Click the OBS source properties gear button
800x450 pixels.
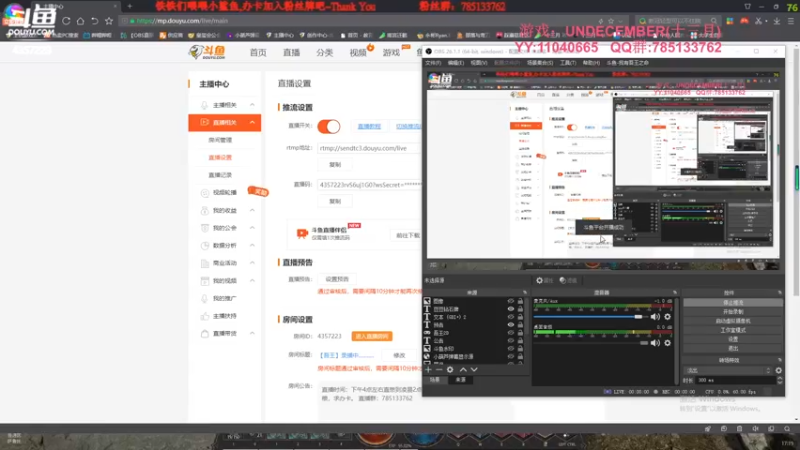pyautogui.click(x=544, y=280)
